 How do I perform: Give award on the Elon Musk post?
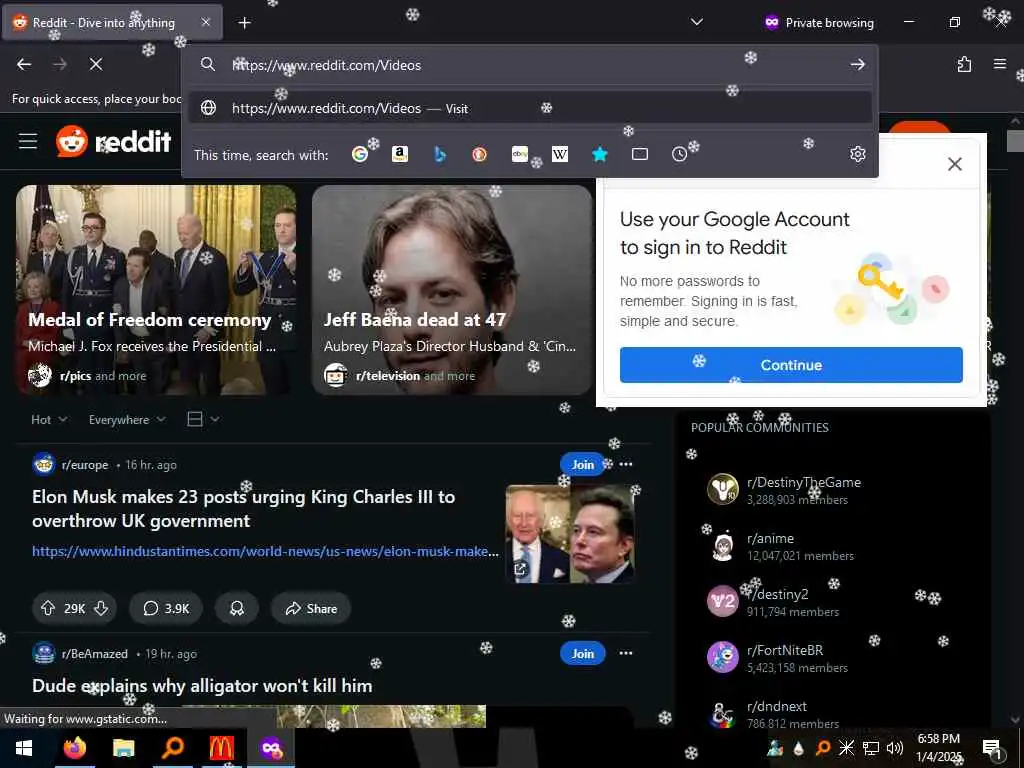pos(236,609)
